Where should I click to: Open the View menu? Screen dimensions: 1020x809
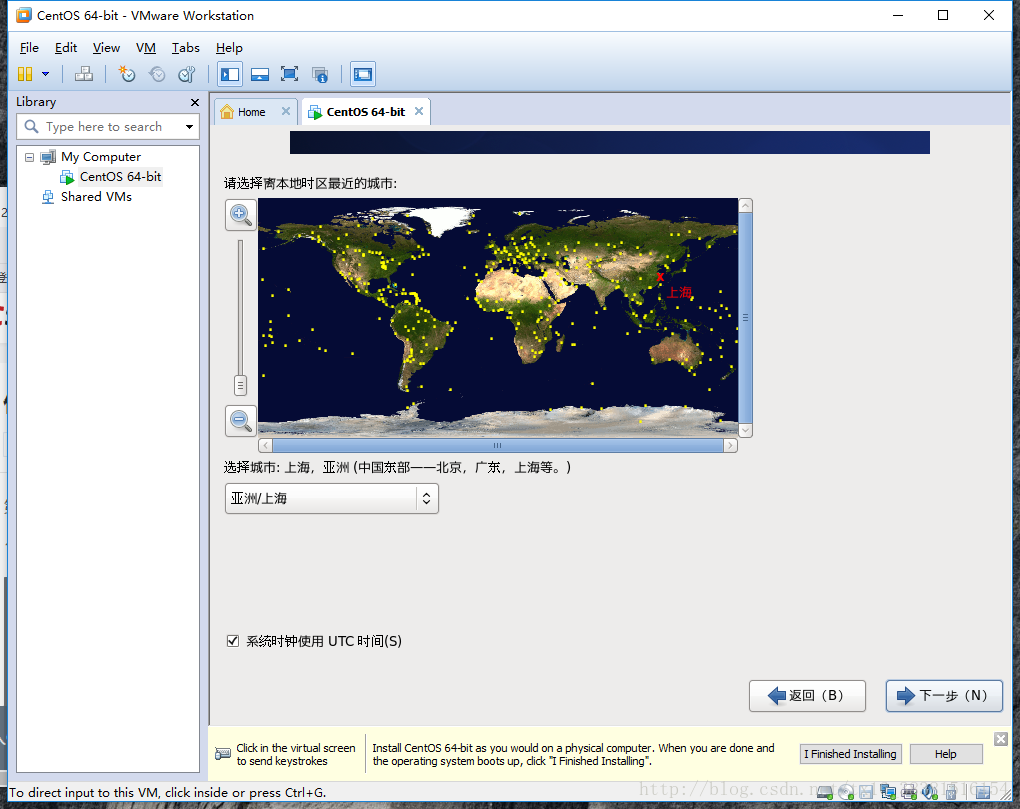click(106, 47)
